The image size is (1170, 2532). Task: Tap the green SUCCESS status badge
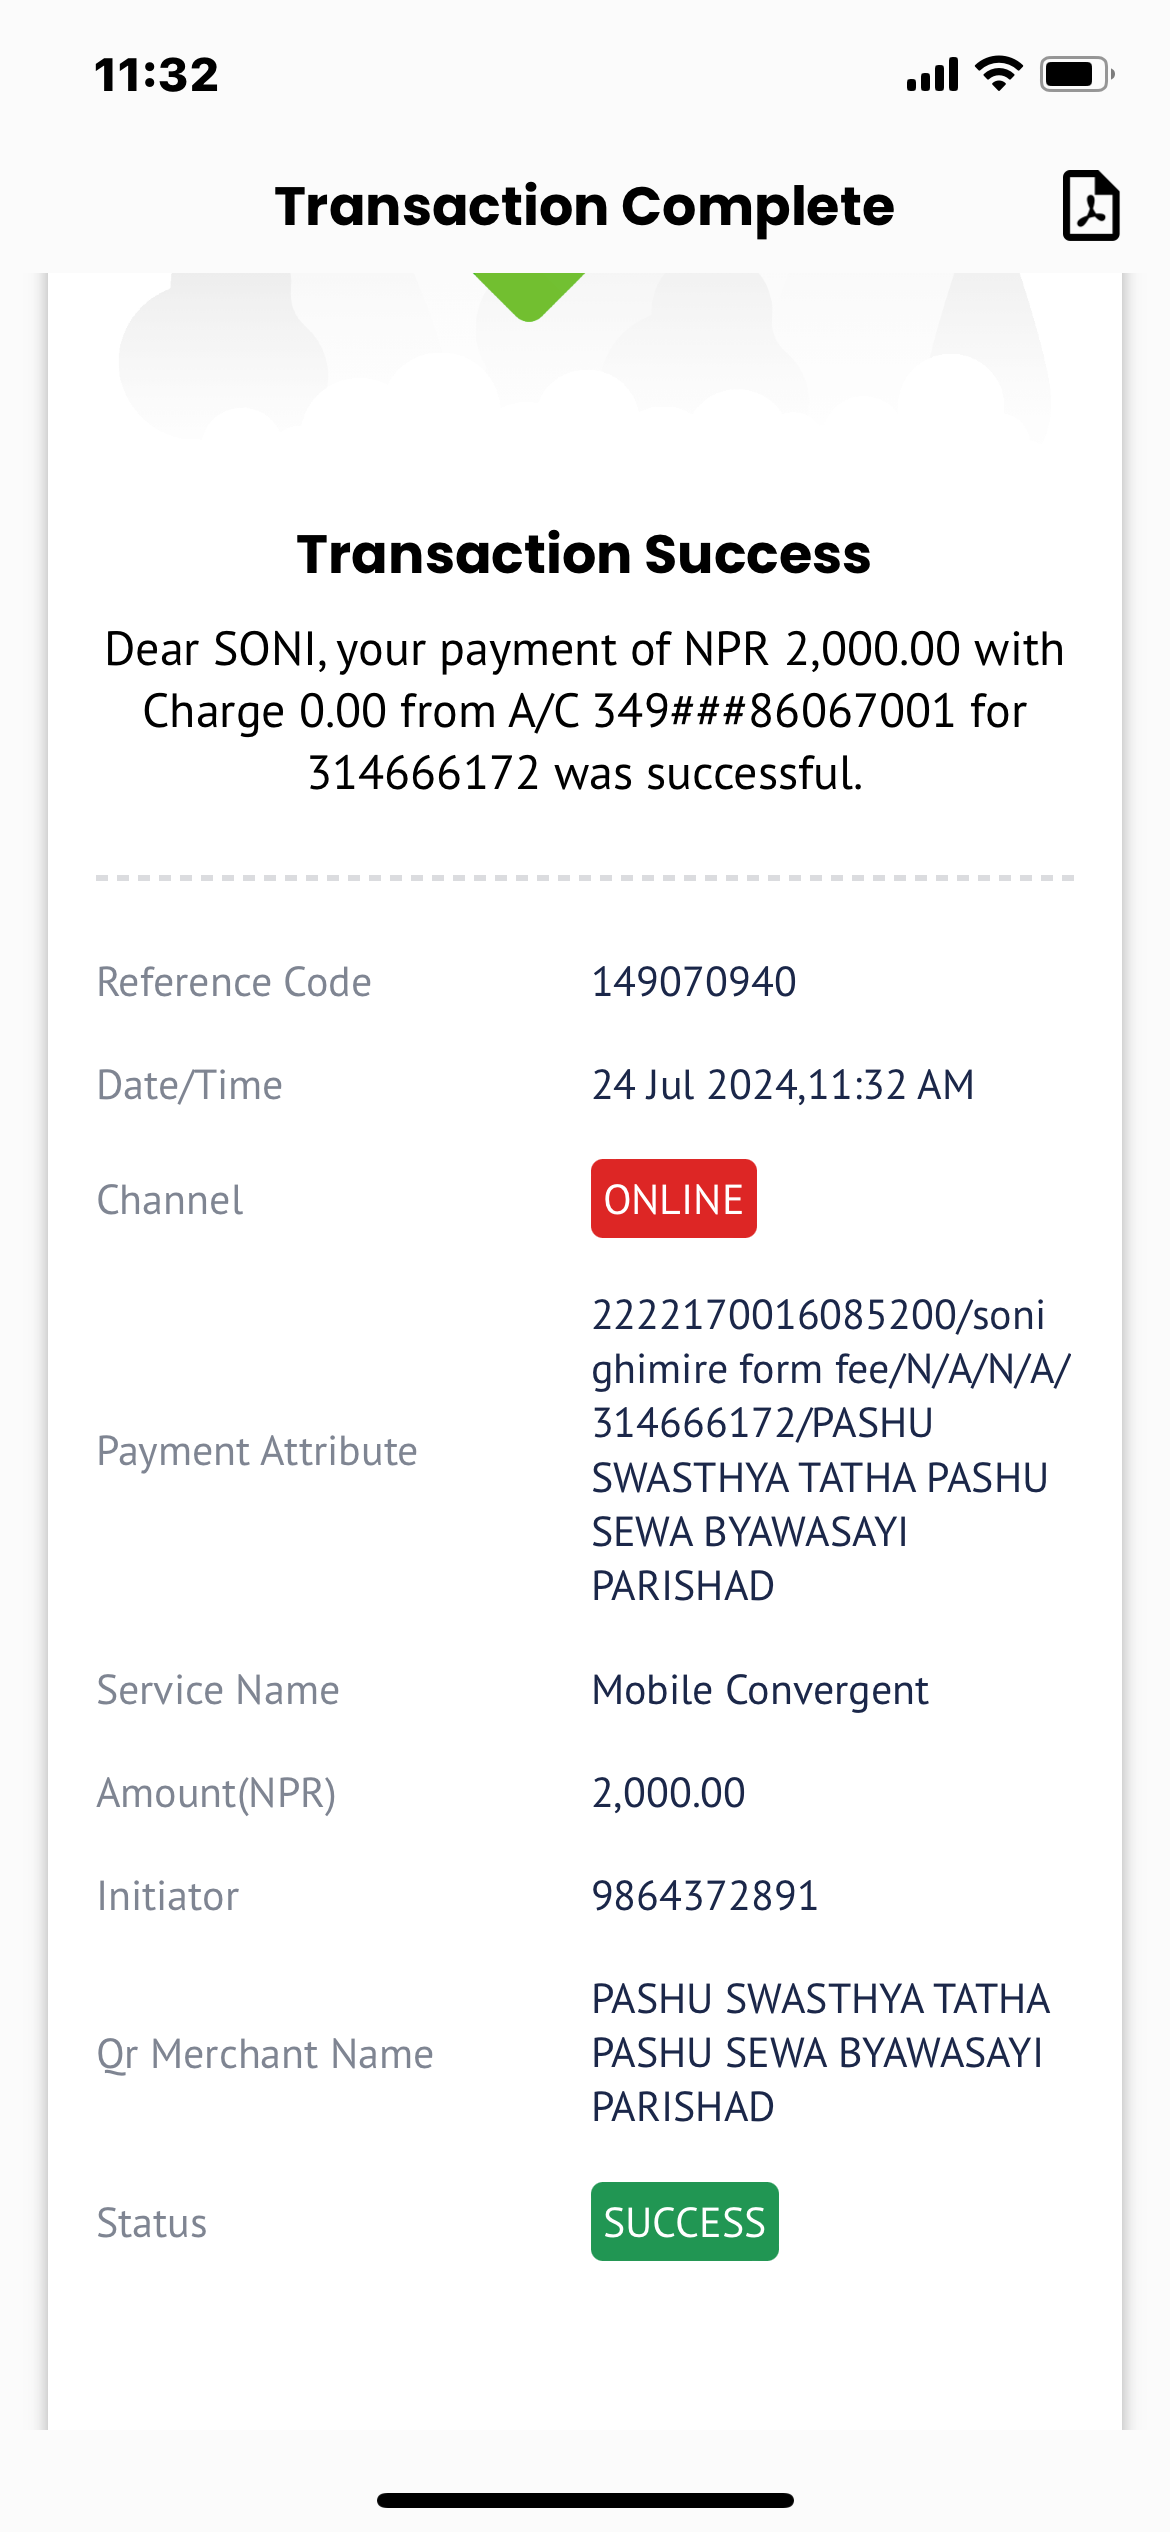click(684, 2222)
